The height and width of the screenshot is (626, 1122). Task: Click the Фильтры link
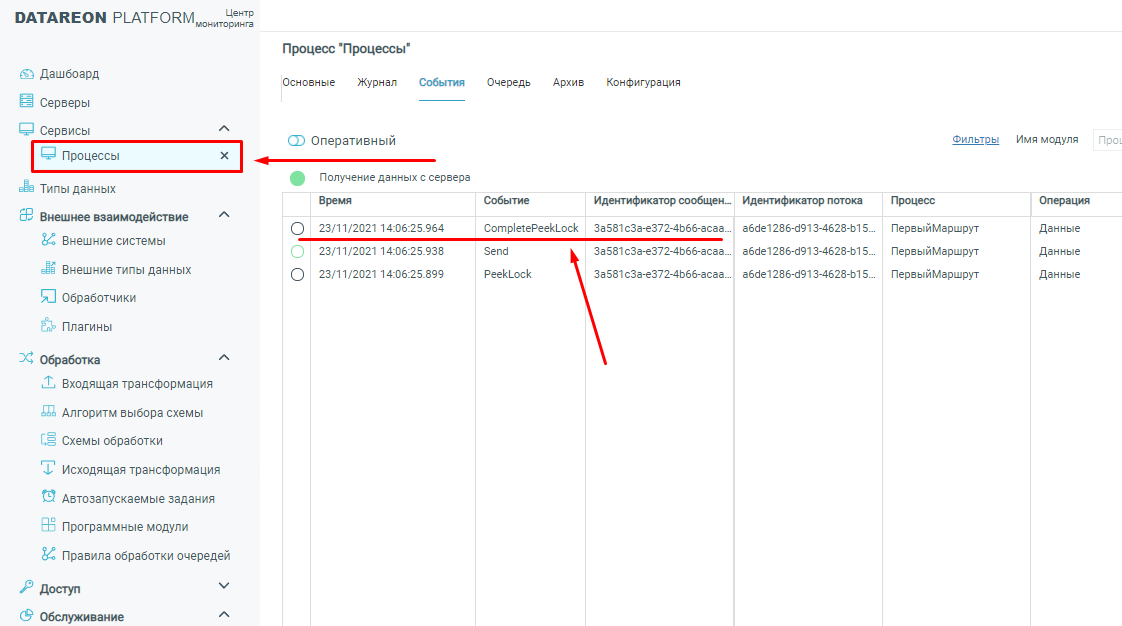pos(975,140)
